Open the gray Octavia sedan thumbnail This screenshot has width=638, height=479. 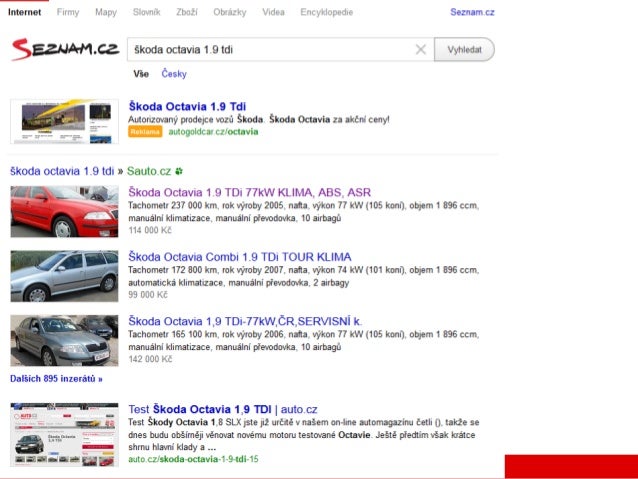[x=64, y=340]
